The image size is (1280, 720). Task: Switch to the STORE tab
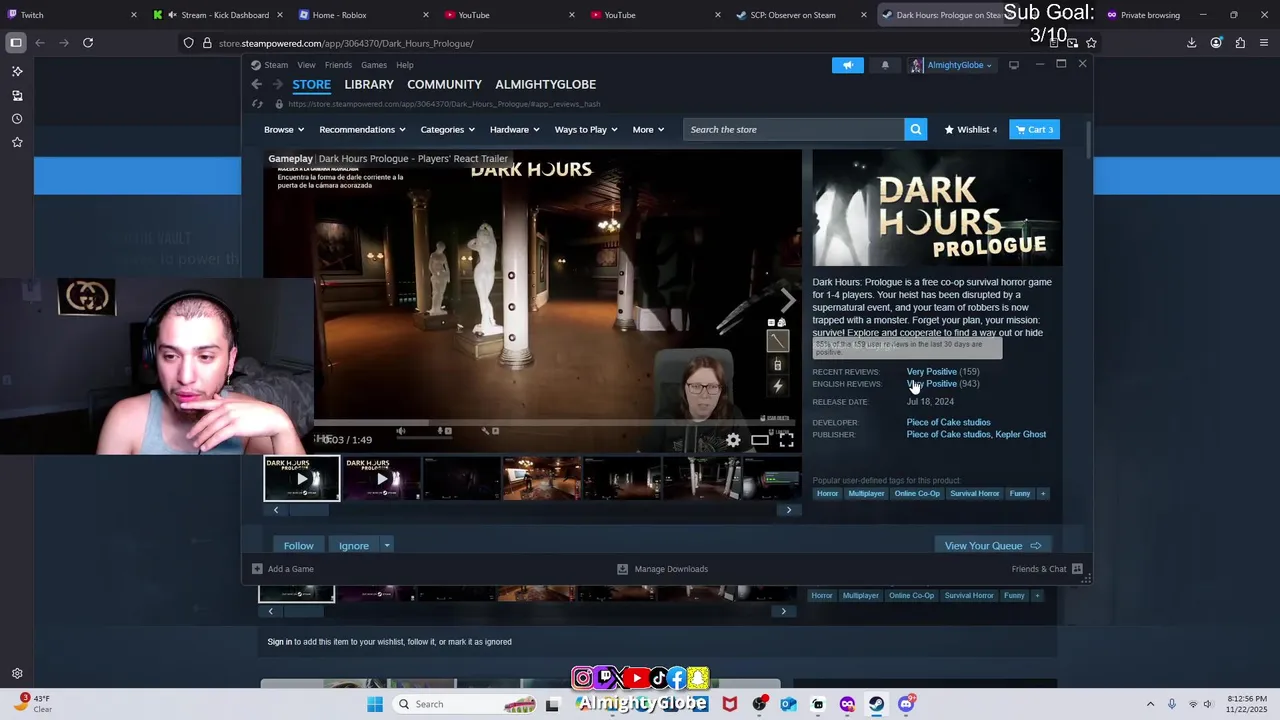point(312,85)
